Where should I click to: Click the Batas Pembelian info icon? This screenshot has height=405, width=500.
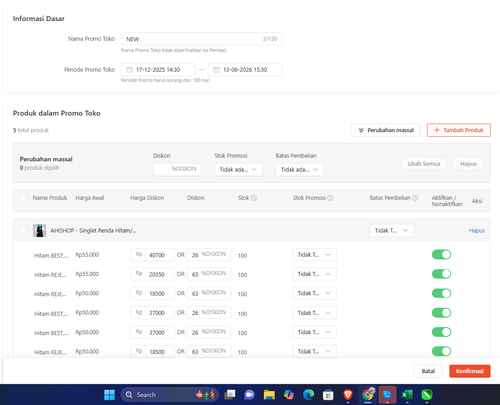(x=415, y=198)
